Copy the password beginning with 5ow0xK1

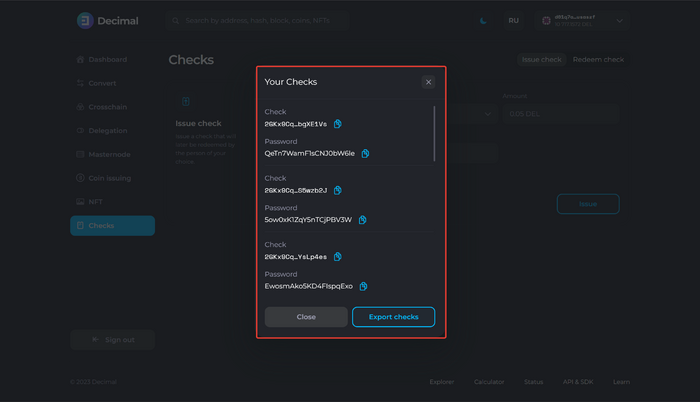(x=362, y=220)
